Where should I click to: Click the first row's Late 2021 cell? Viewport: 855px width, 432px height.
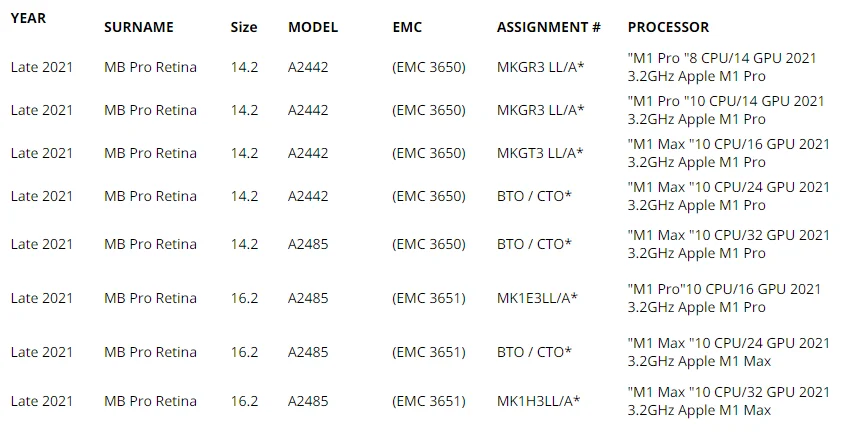41,67
